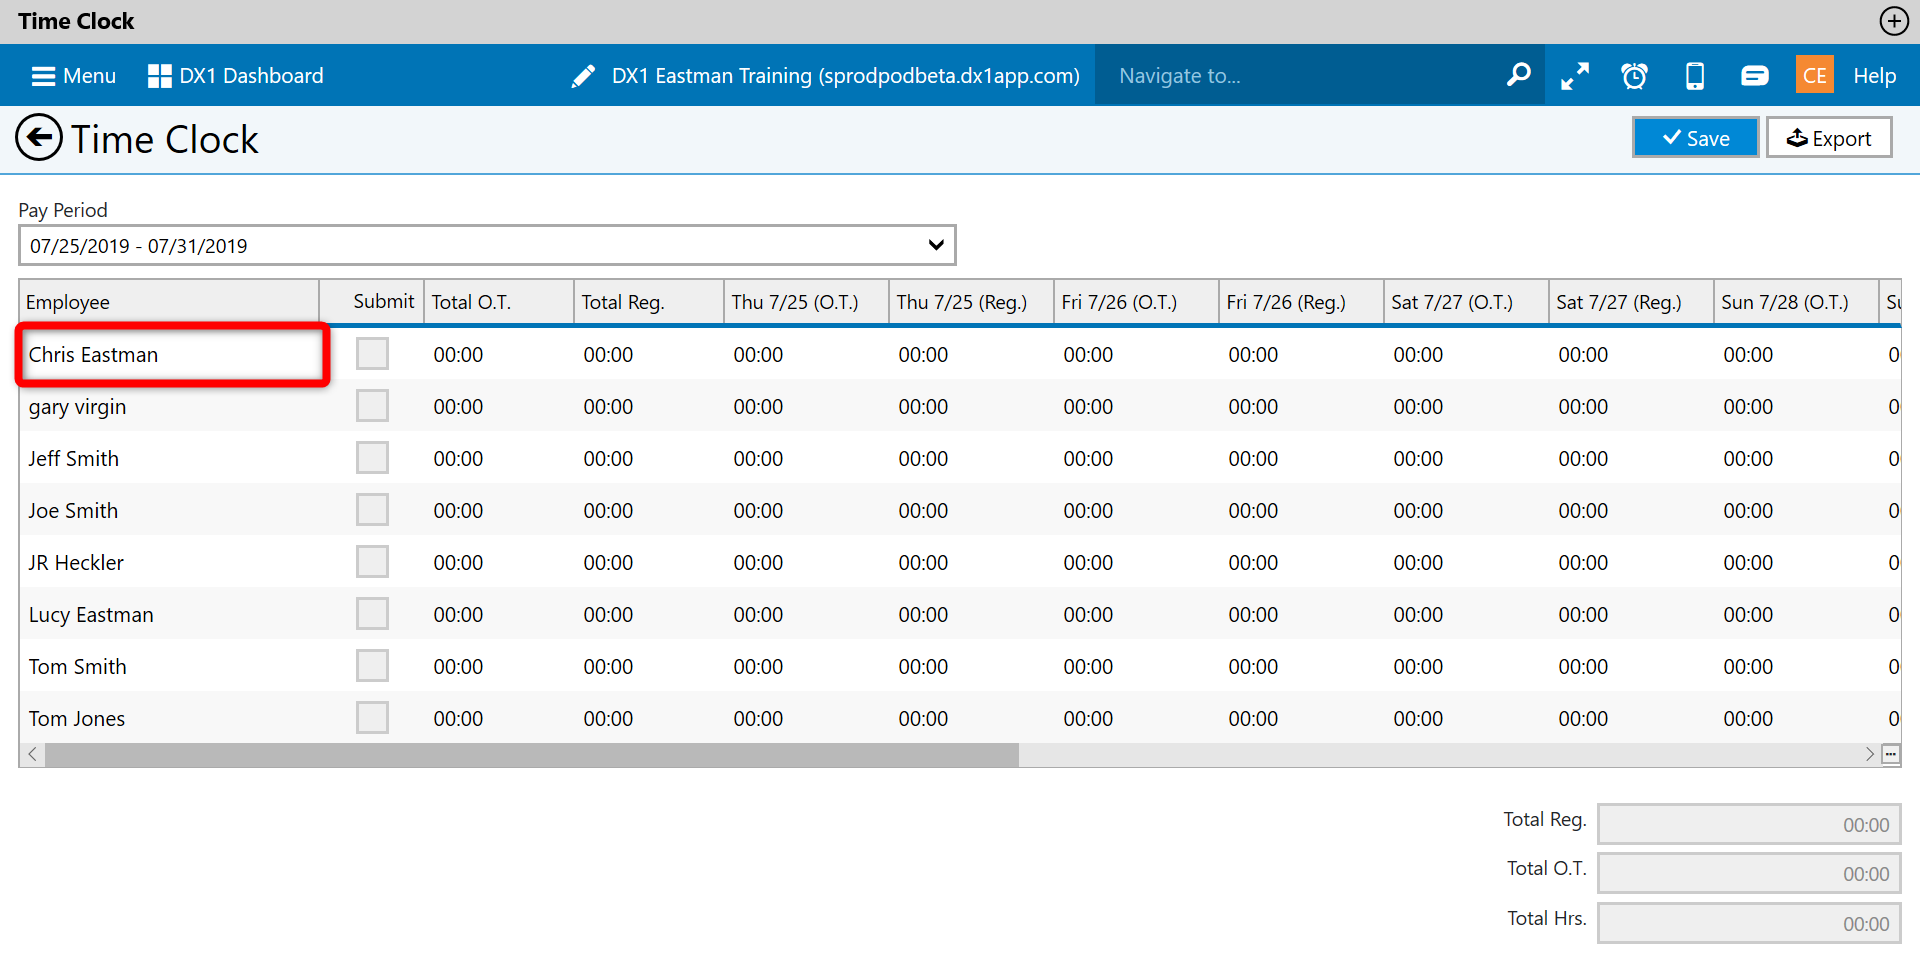Click the Thu 7/25 (O.T.) column header
Viewport: 1920px width, 971px height.
(x=806, y=302)
